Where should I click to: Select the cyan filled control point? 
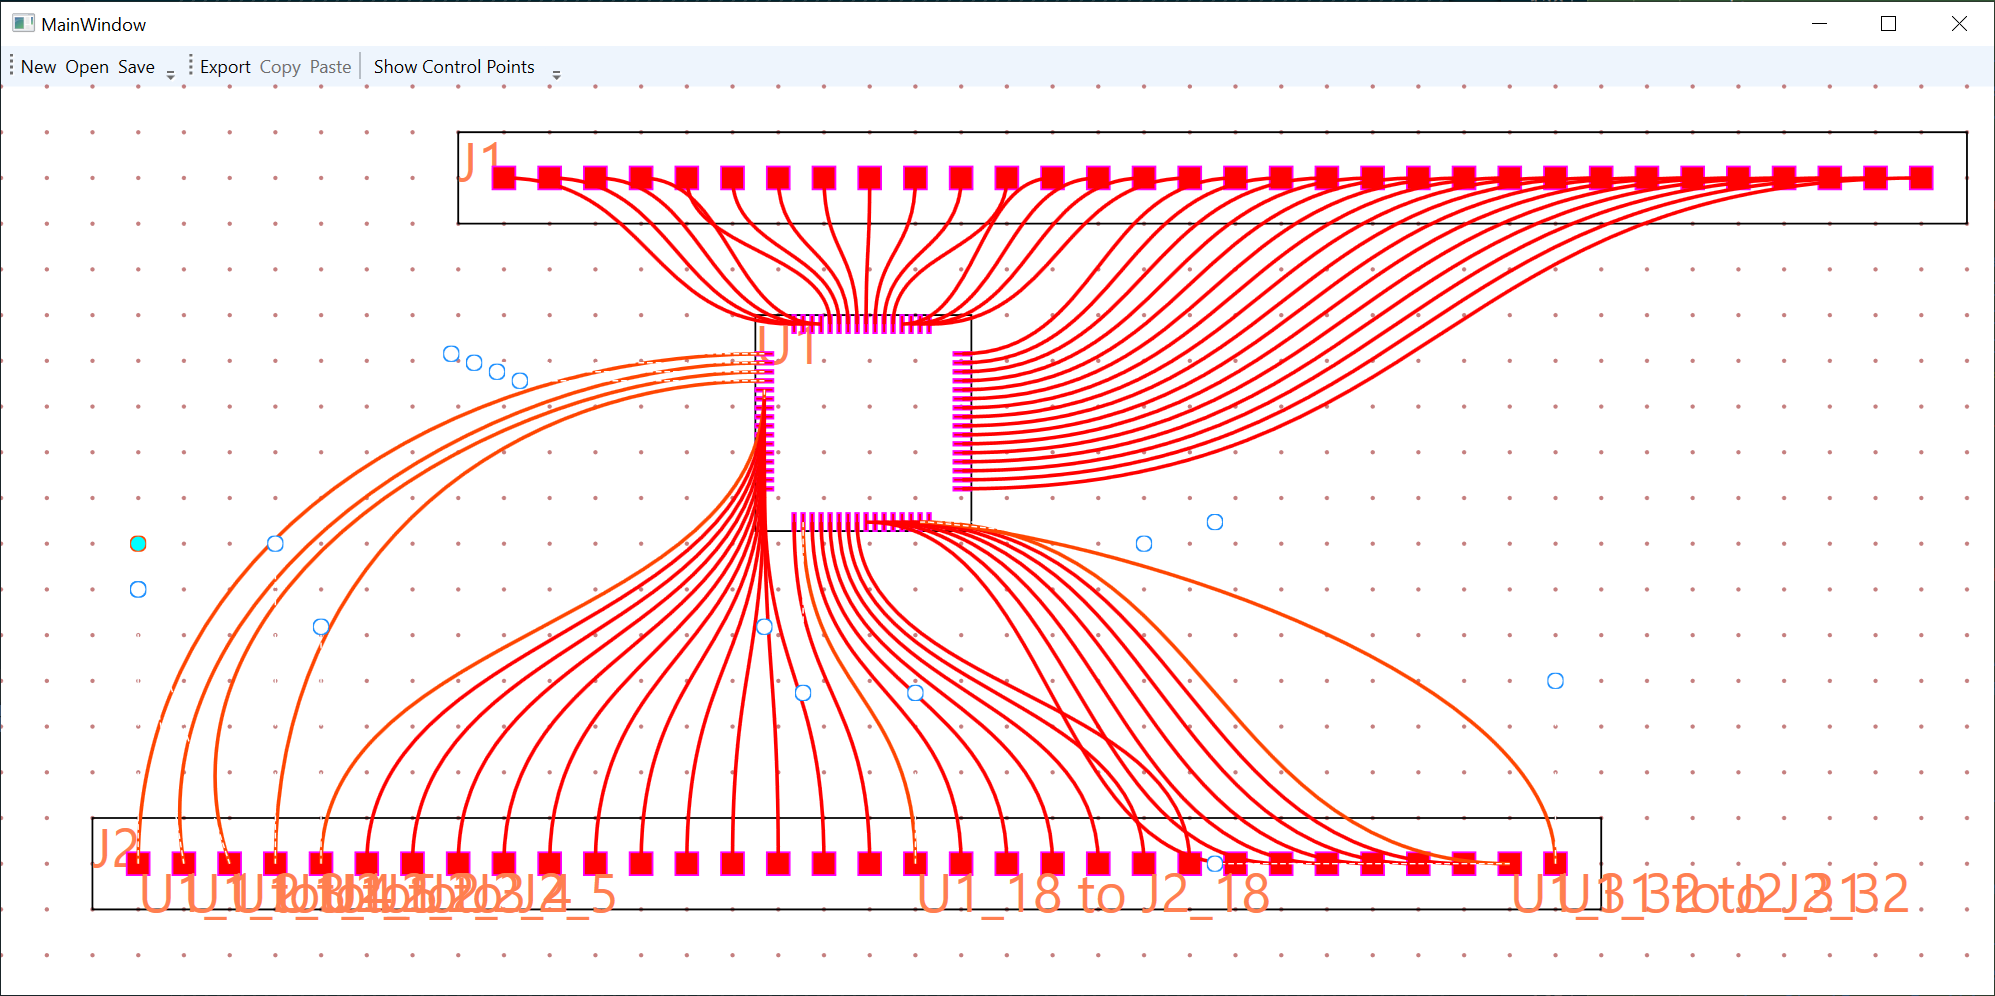pos(138,543)
